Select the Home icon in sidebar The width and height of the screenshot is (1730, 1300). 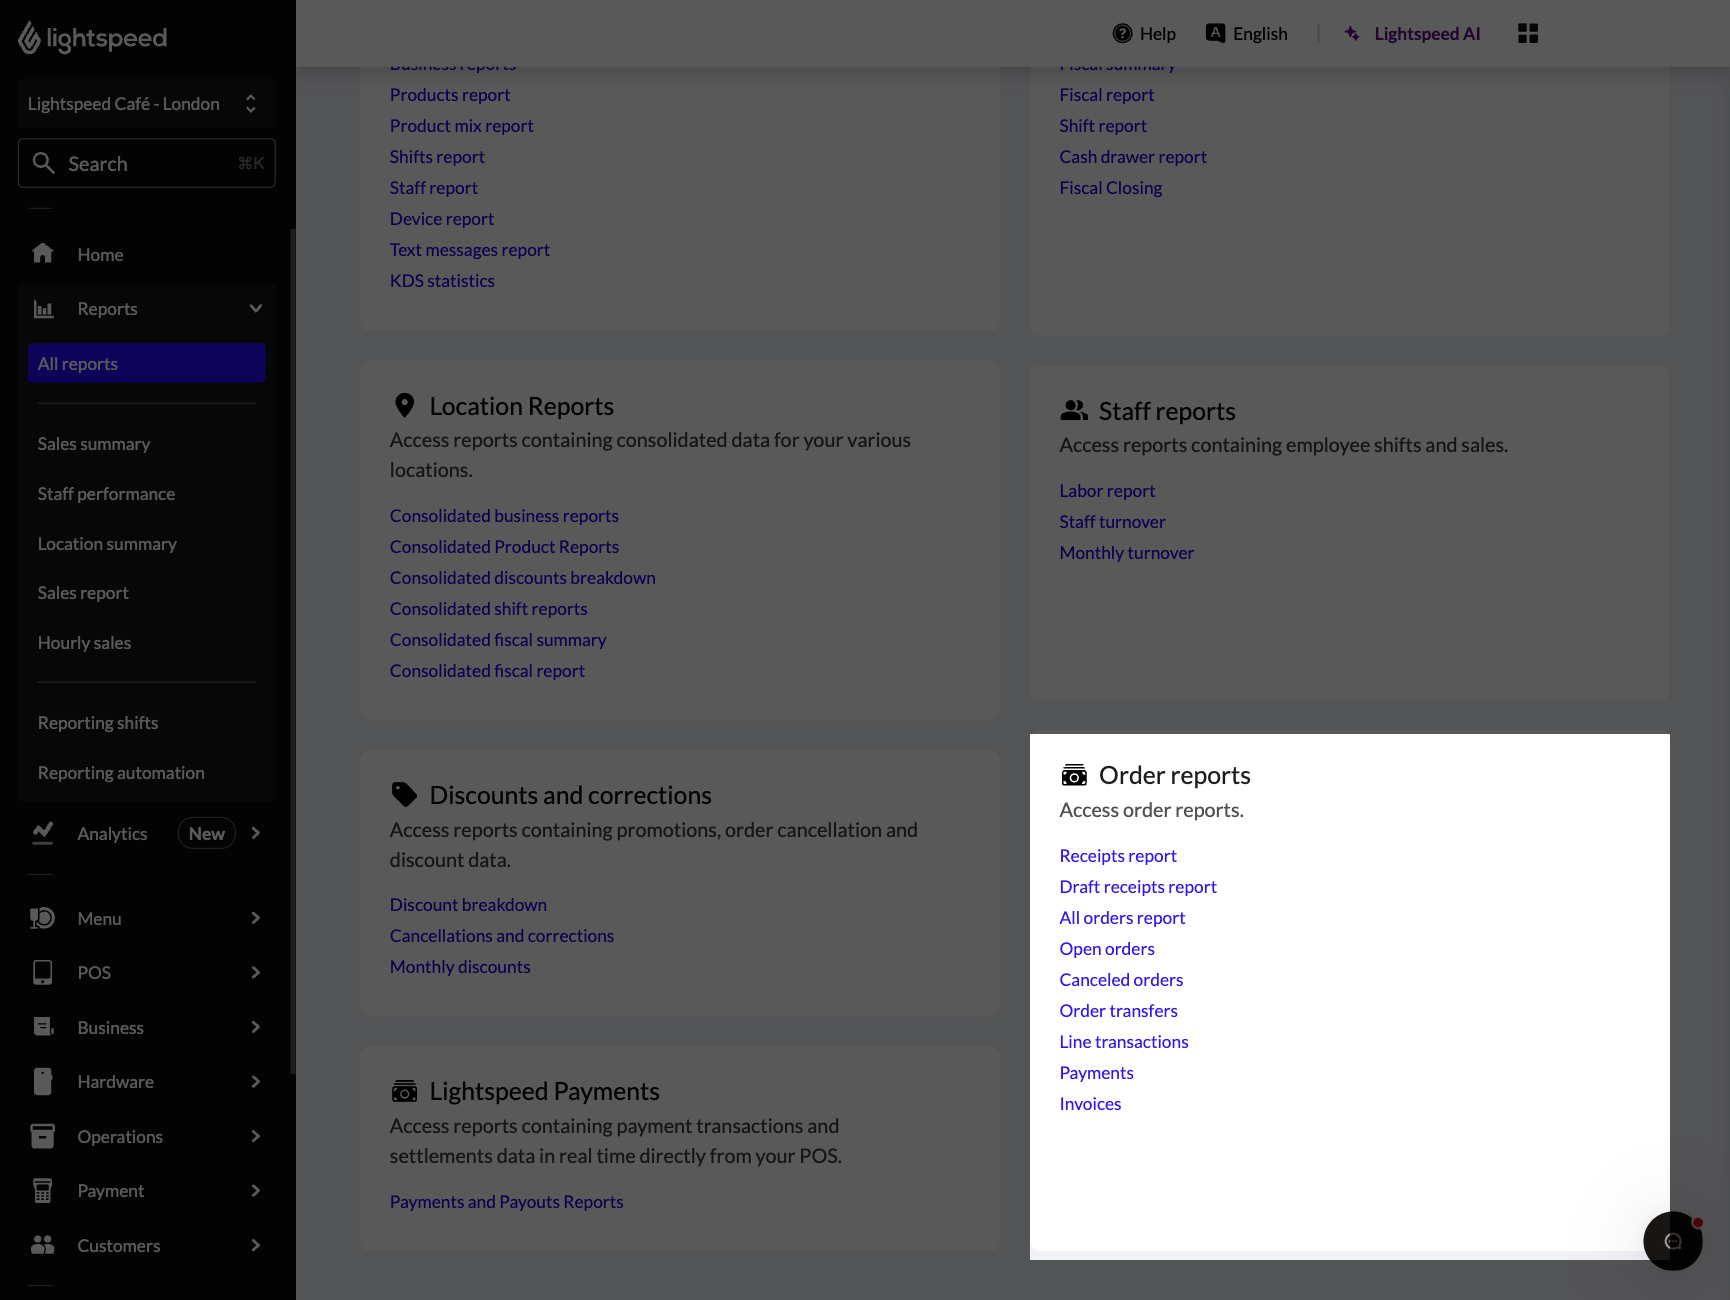43,254
